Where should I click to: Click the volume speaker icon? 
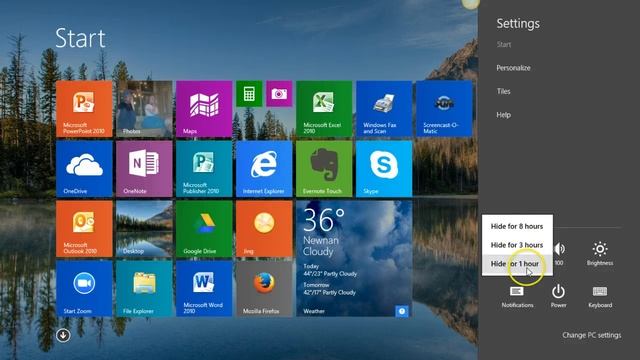click(560, 249)
